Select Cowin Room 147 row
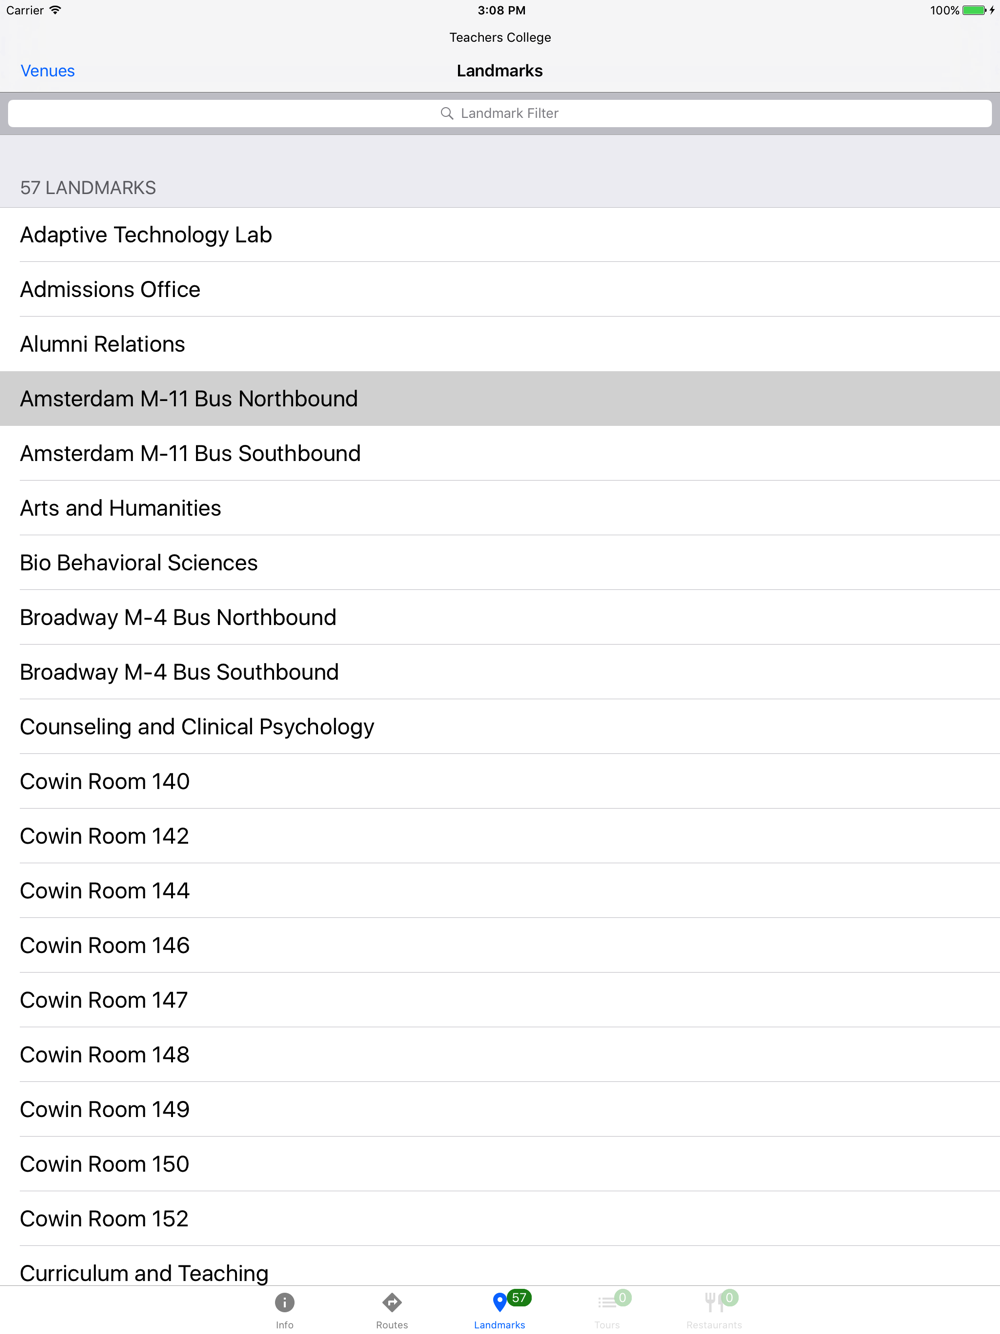1000x1334 pixels. (104, 1000)
